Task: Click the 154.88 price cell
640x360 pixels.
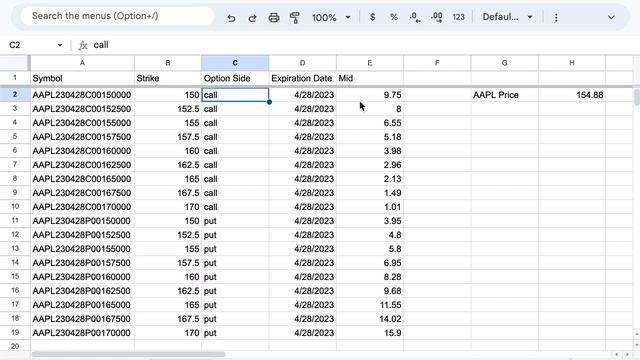Action: [572, 95]
